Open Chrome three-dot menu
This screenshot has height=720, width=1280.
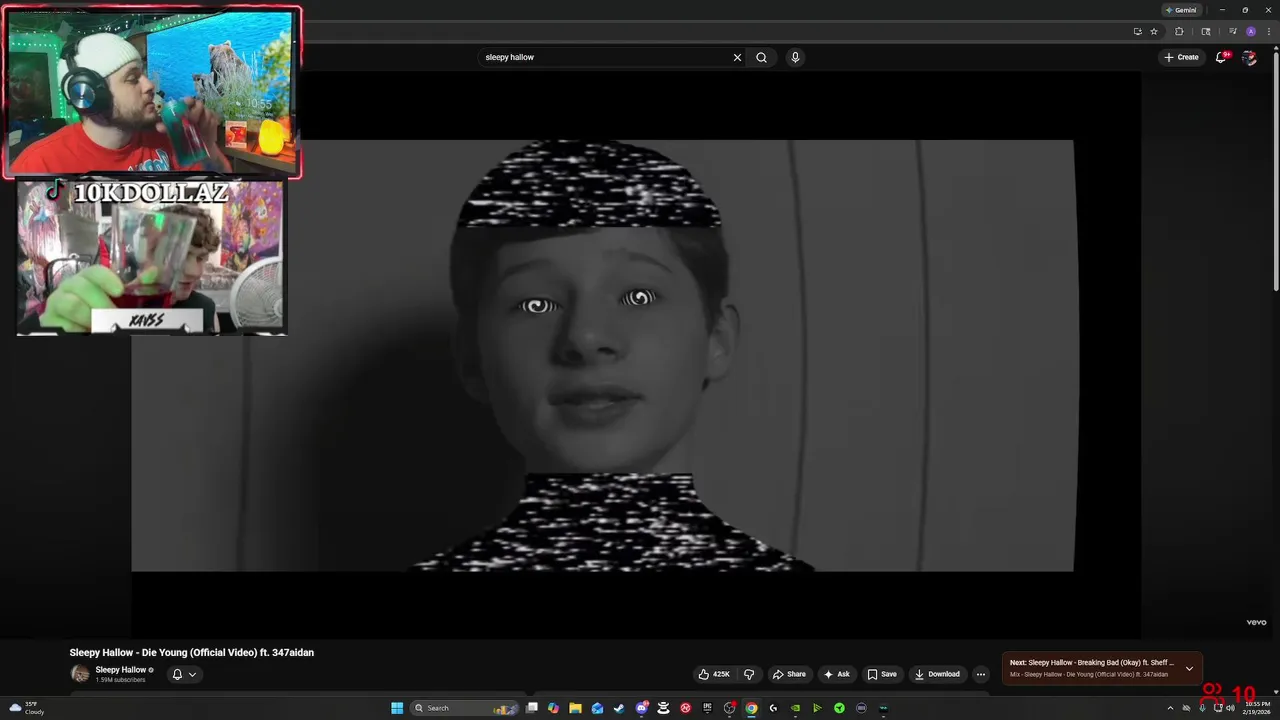(1269, 31)
